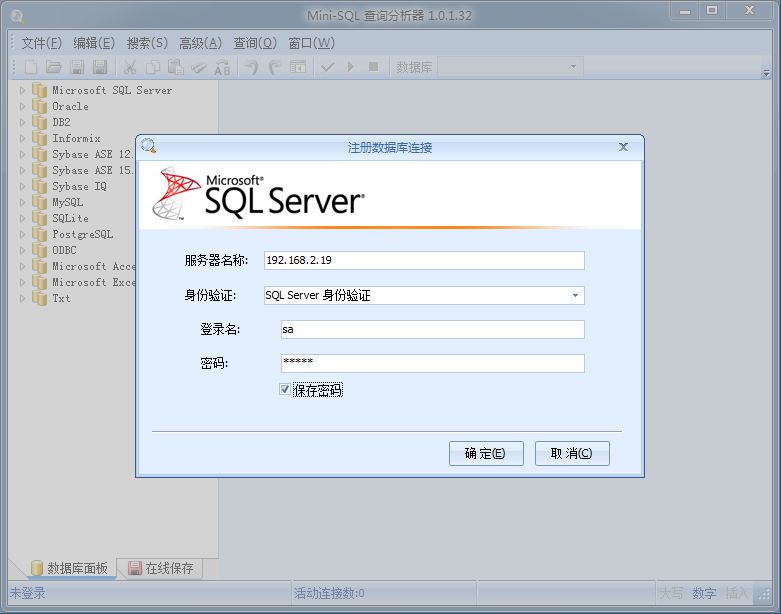Uncheck the 保存密码 checkbox
Screen dimensions: 781x614
pyautogui.click(x=285, y=389)
